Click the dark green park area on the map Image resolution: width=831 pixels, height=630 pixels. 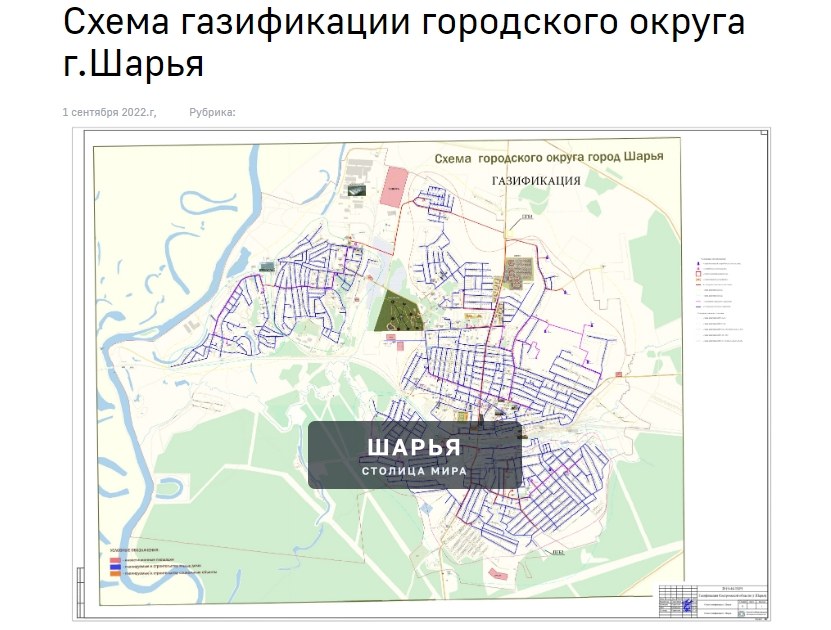399,310
